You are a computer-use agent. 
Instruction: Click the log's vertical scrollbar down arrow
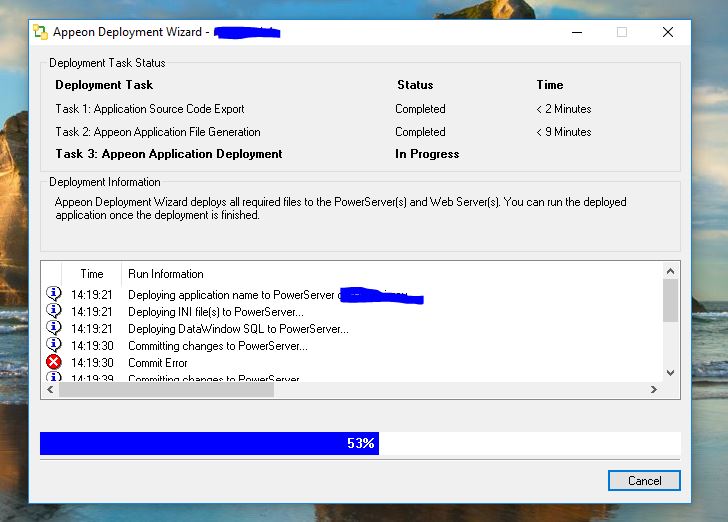(x=670, y=373)
